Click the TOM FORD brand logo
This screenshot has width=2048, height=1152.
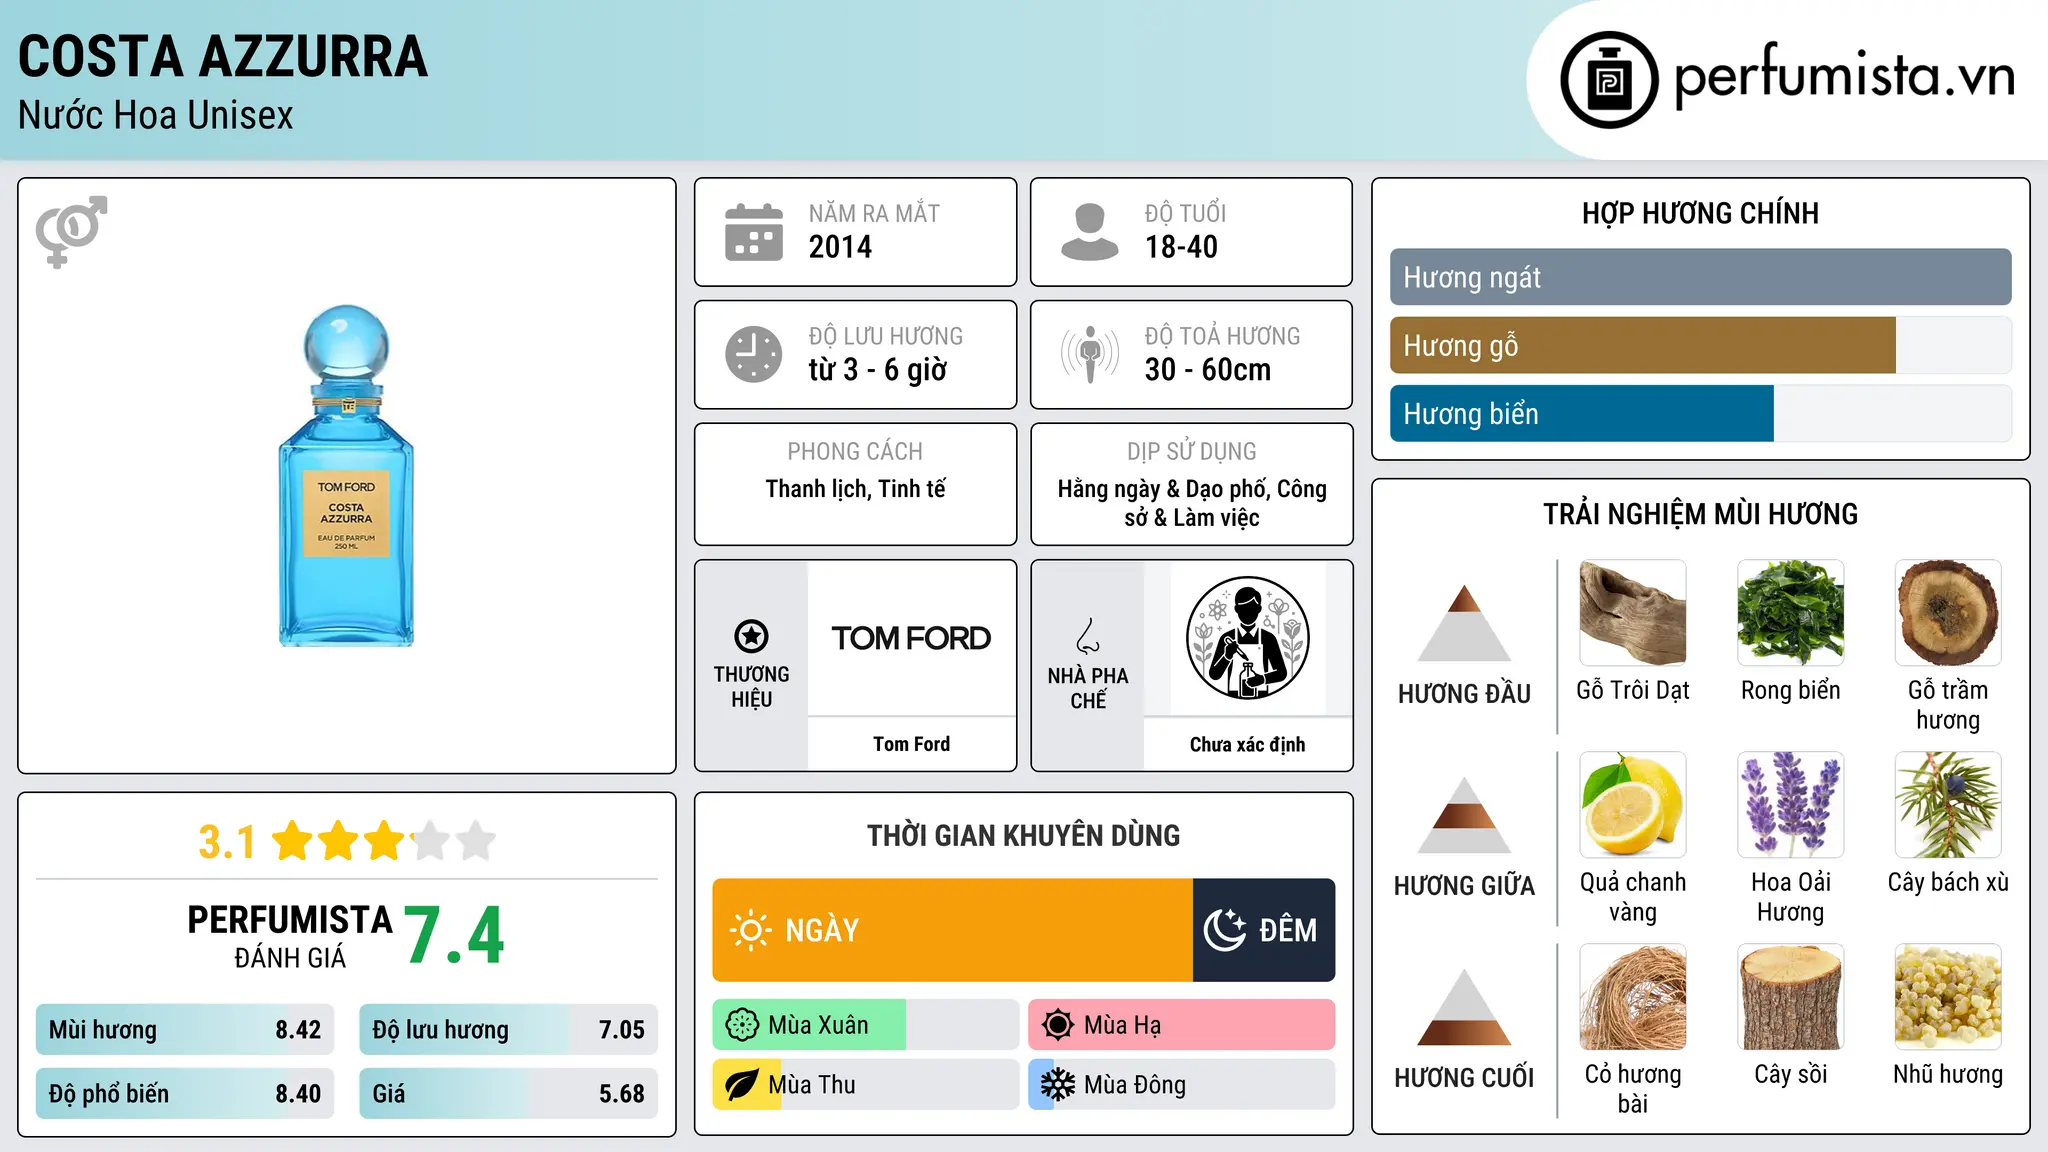click(911, 638)
